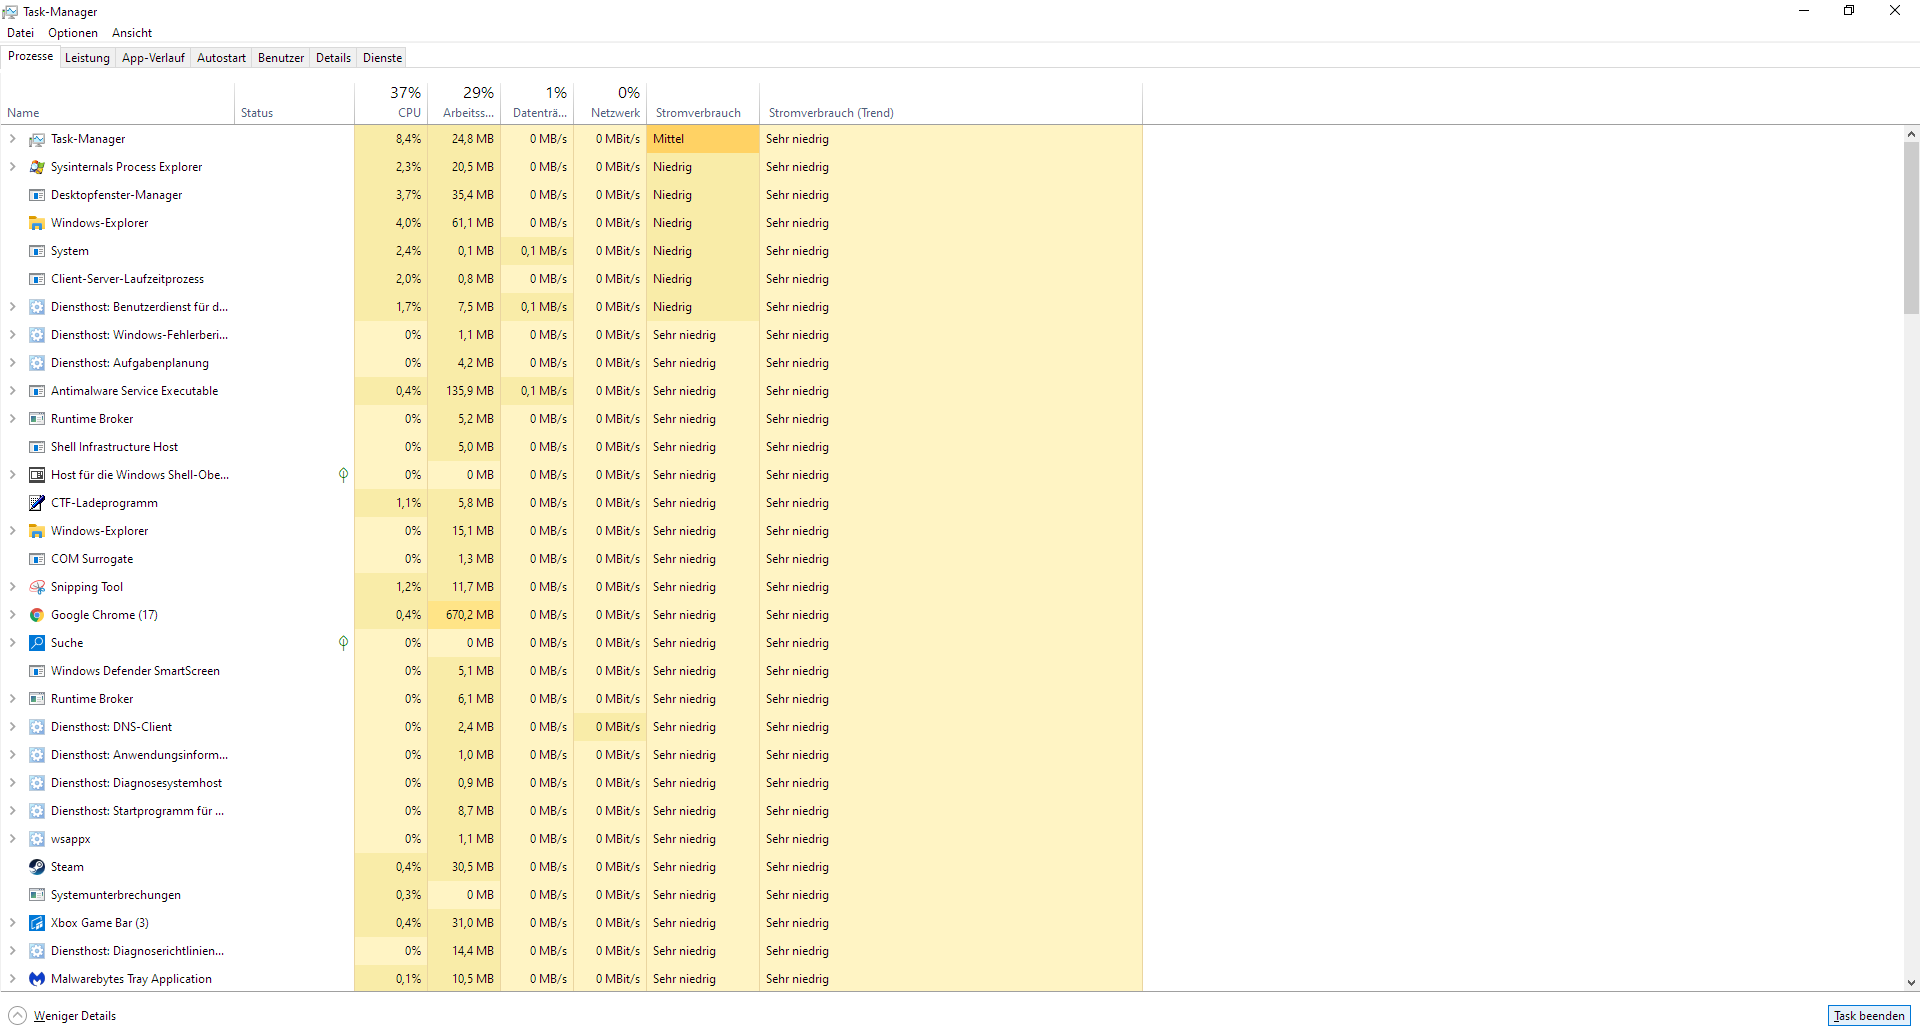1920x1032 pixels.
Task: Click the Desktopfenster-Manager process icon
Action: (37, 195)
